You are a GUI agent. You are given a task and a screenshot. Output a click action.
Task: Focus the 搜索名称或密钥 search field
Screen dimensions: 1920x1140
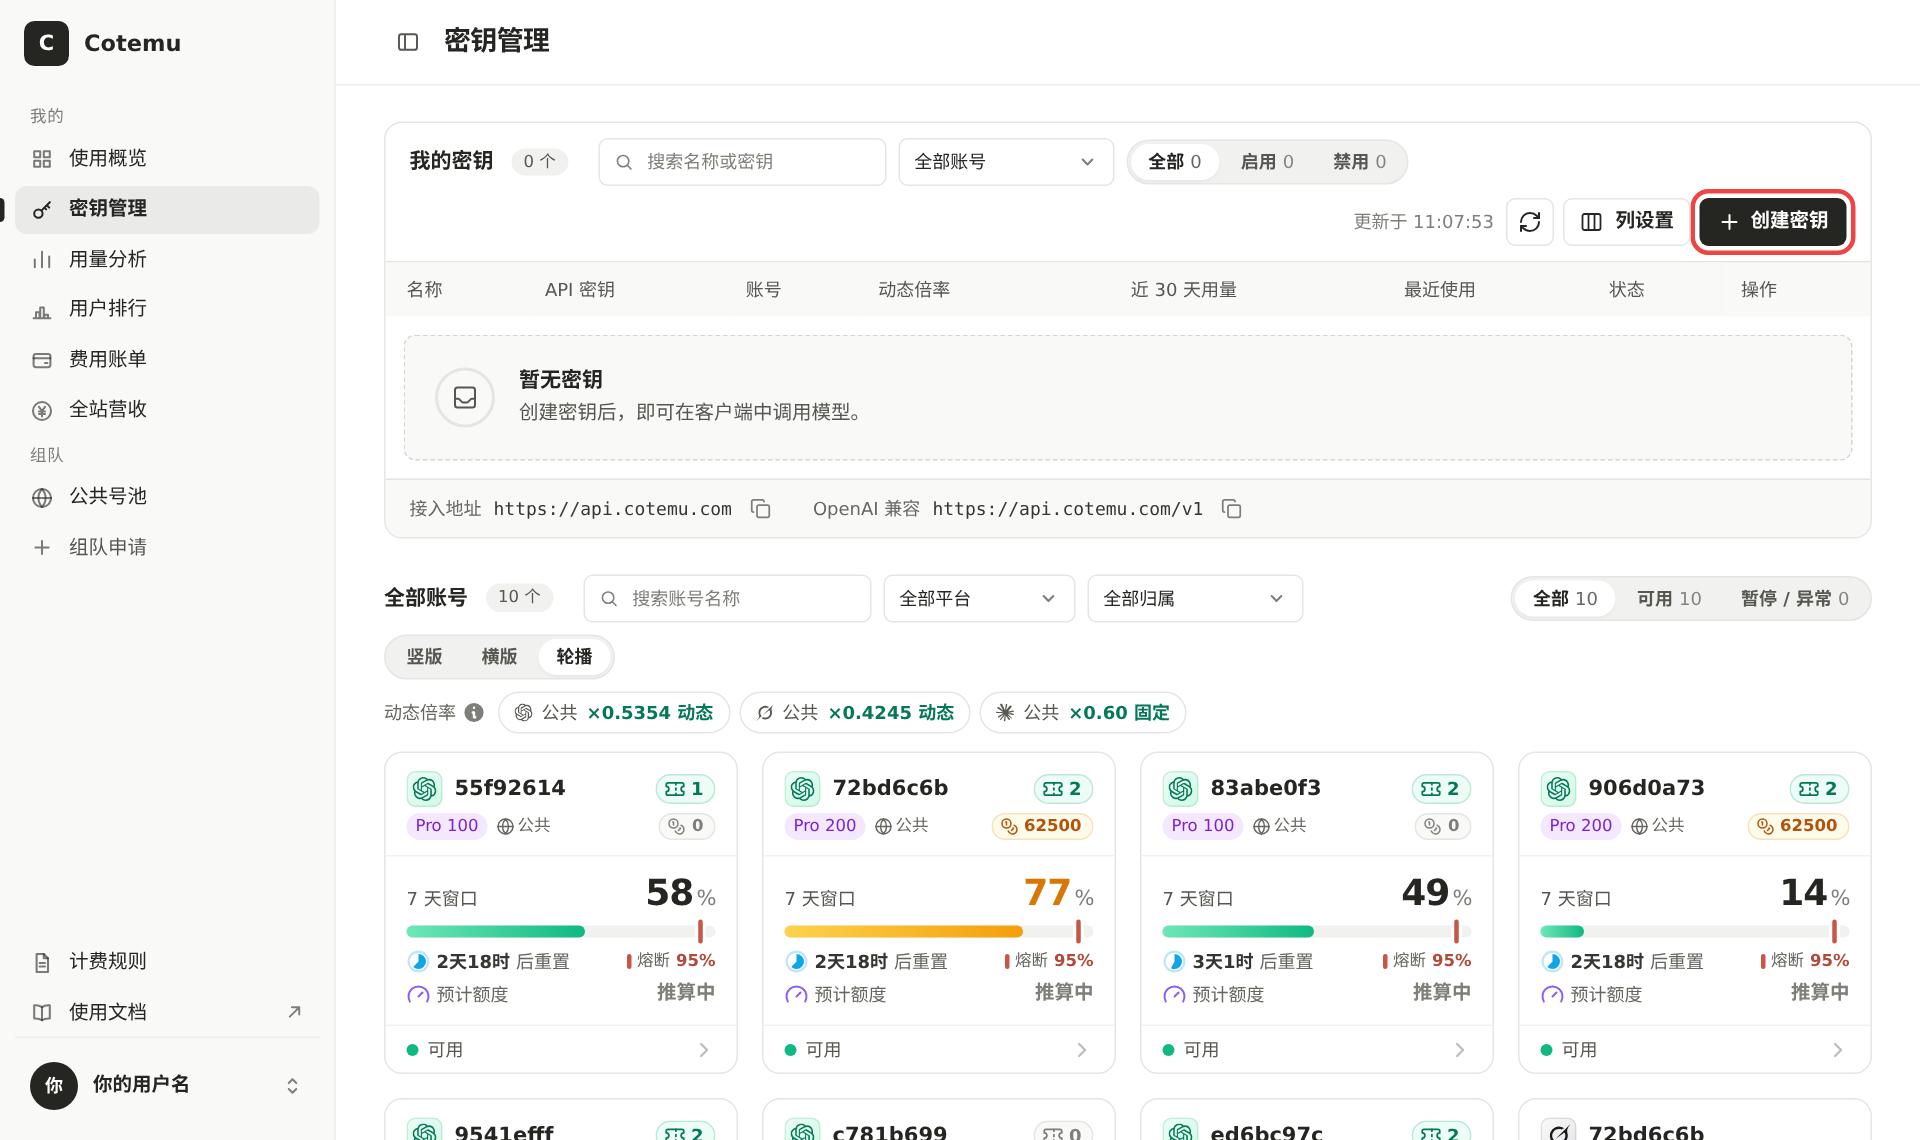[742, 162]
